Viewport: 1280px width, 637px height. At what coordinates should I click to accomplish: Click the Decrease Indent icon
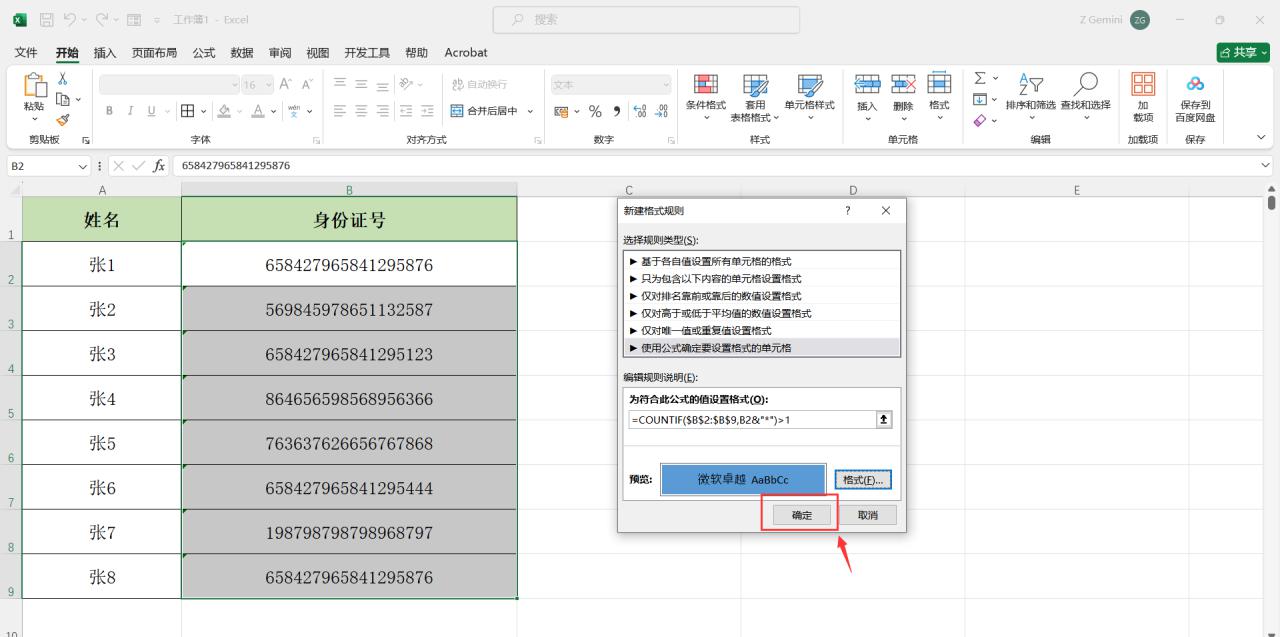tap(406, 111)
